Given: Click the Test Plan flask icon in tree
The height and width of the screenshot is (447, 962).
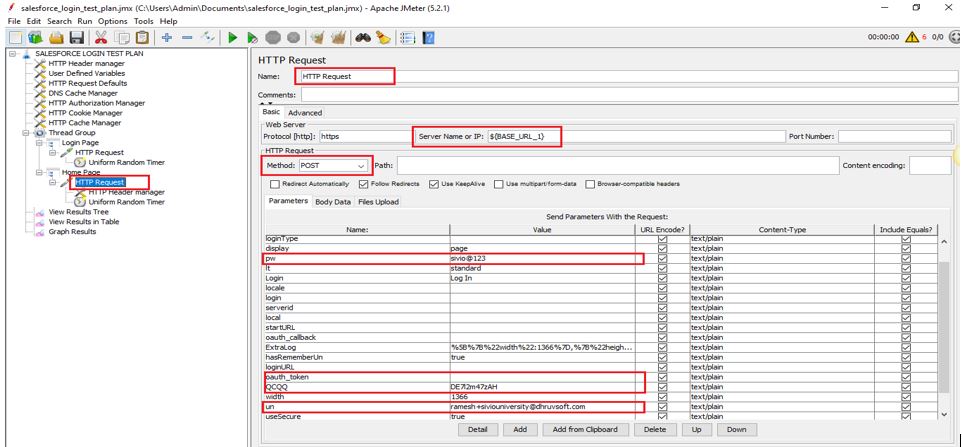Looking at the screenshot, I should pos(26,54).
